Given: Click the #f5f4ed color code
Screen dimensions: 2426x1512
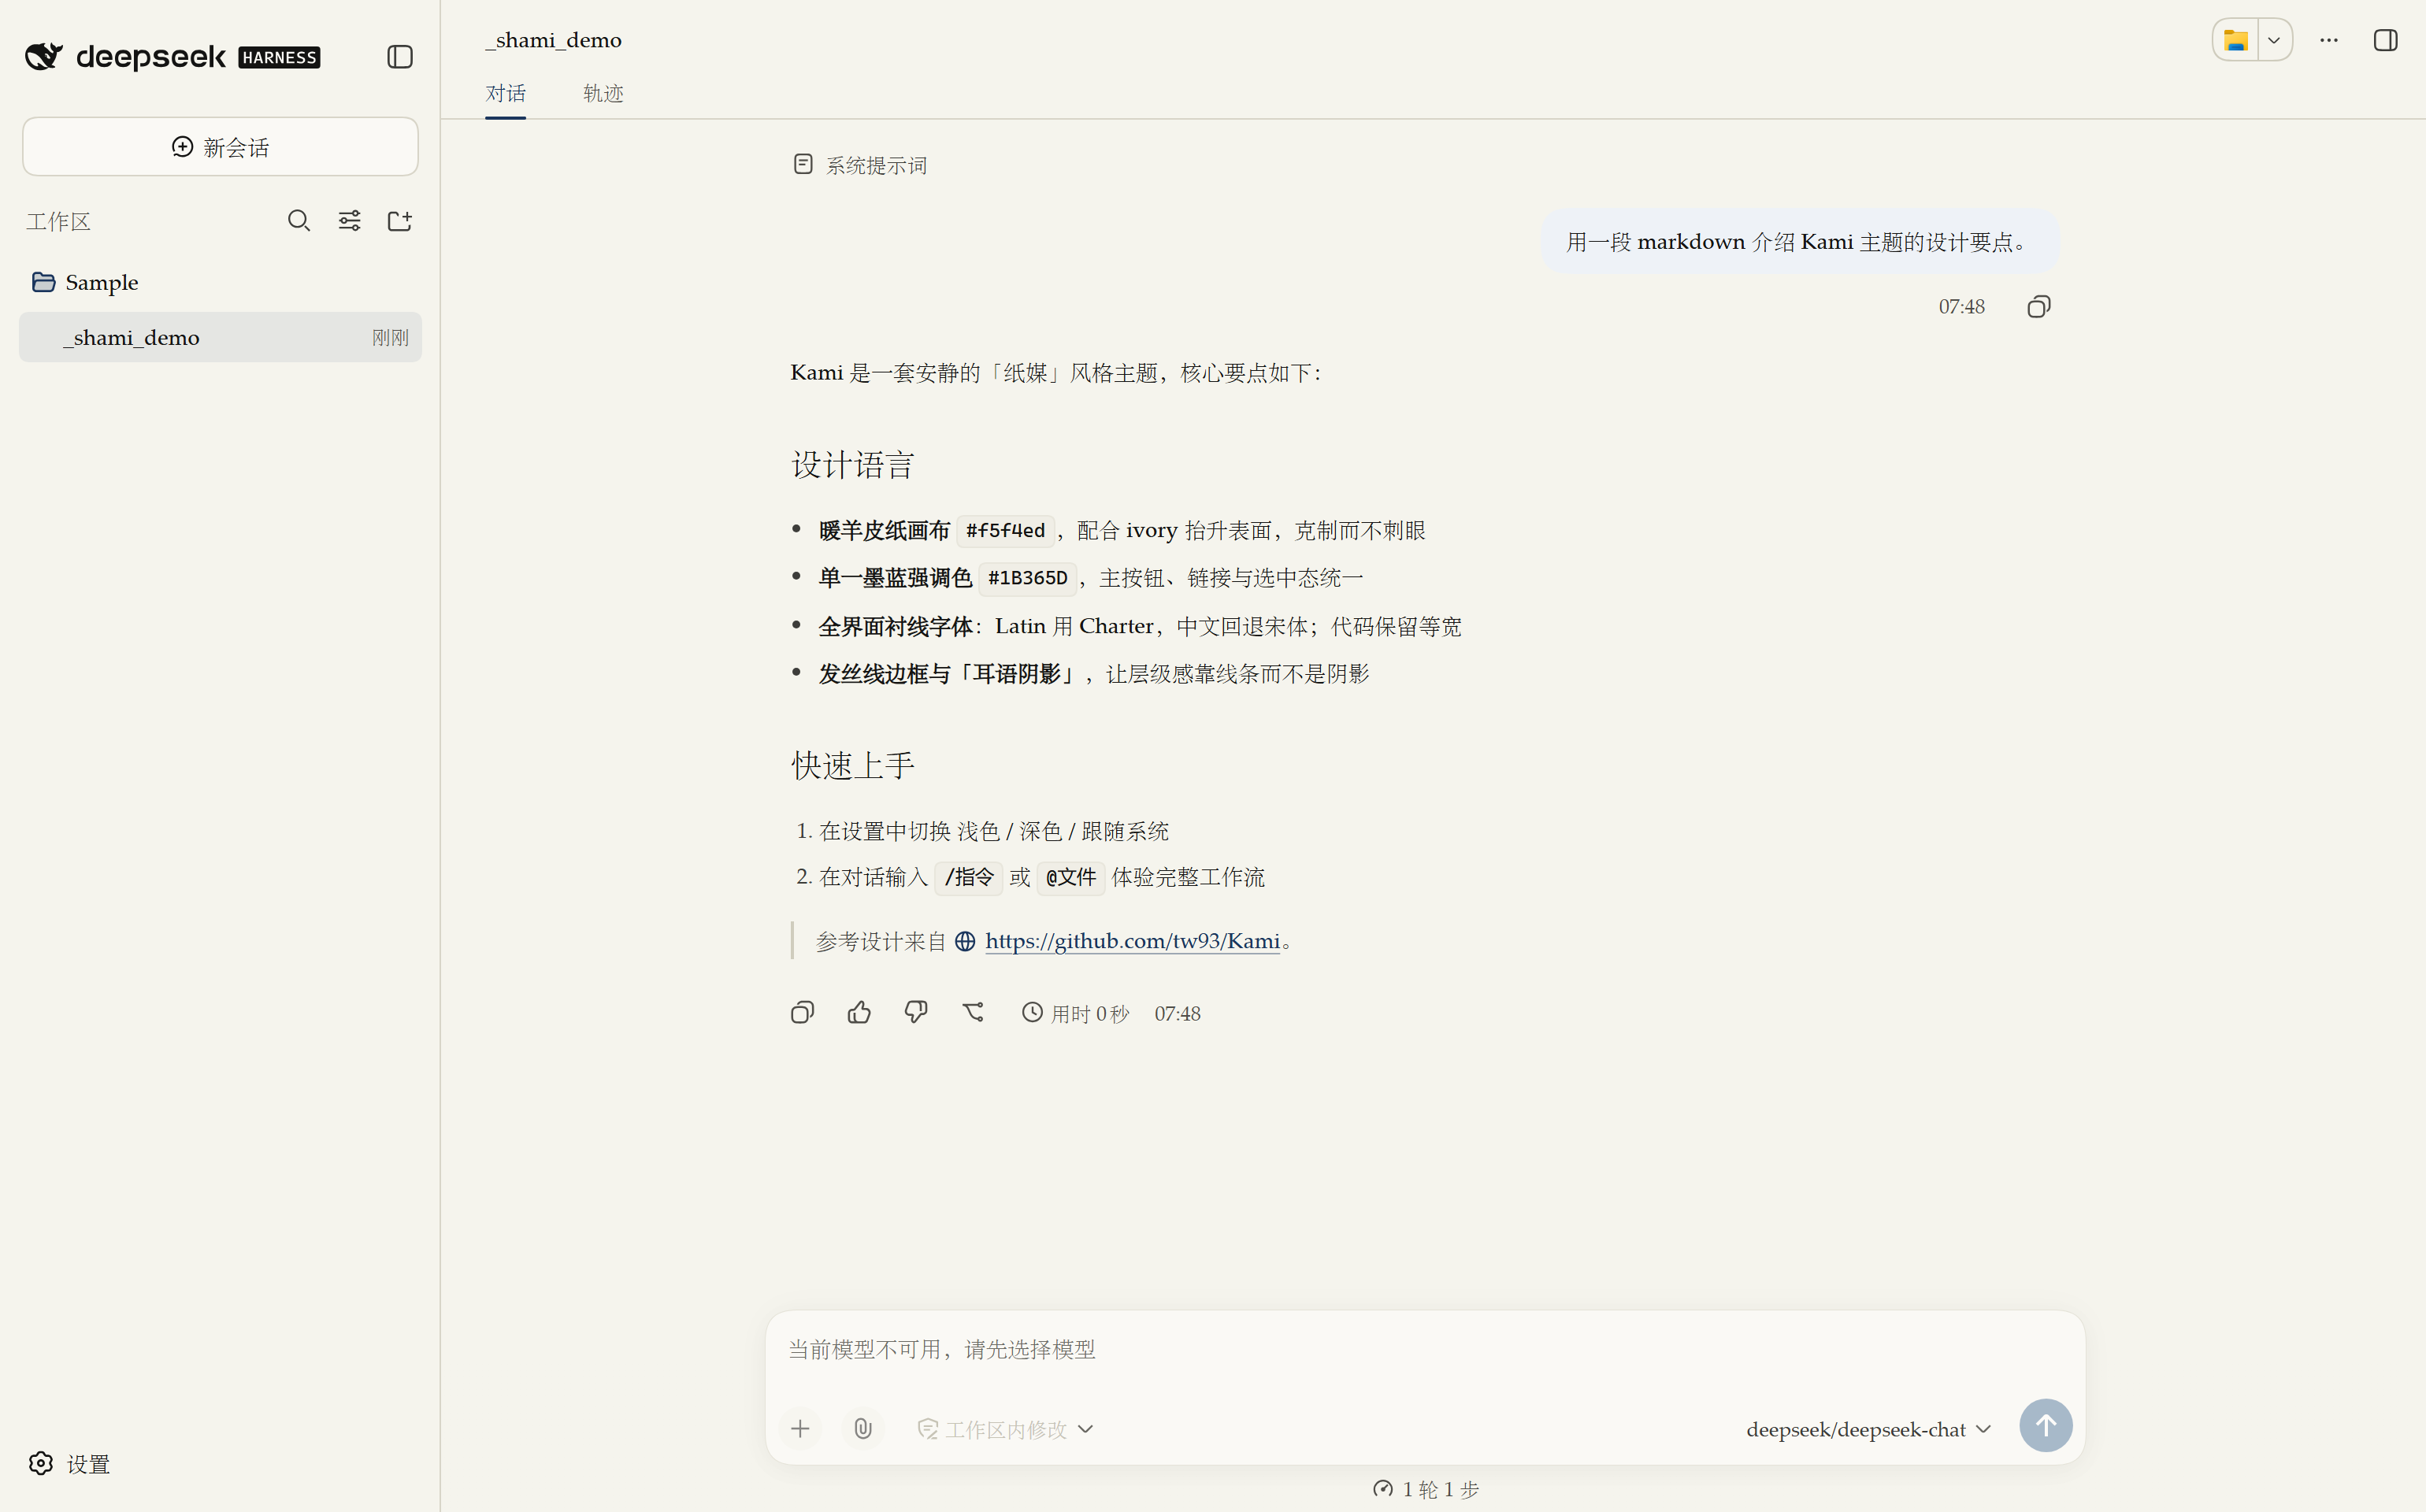Looking at the screenshot, I should [x=1005, y=530].
